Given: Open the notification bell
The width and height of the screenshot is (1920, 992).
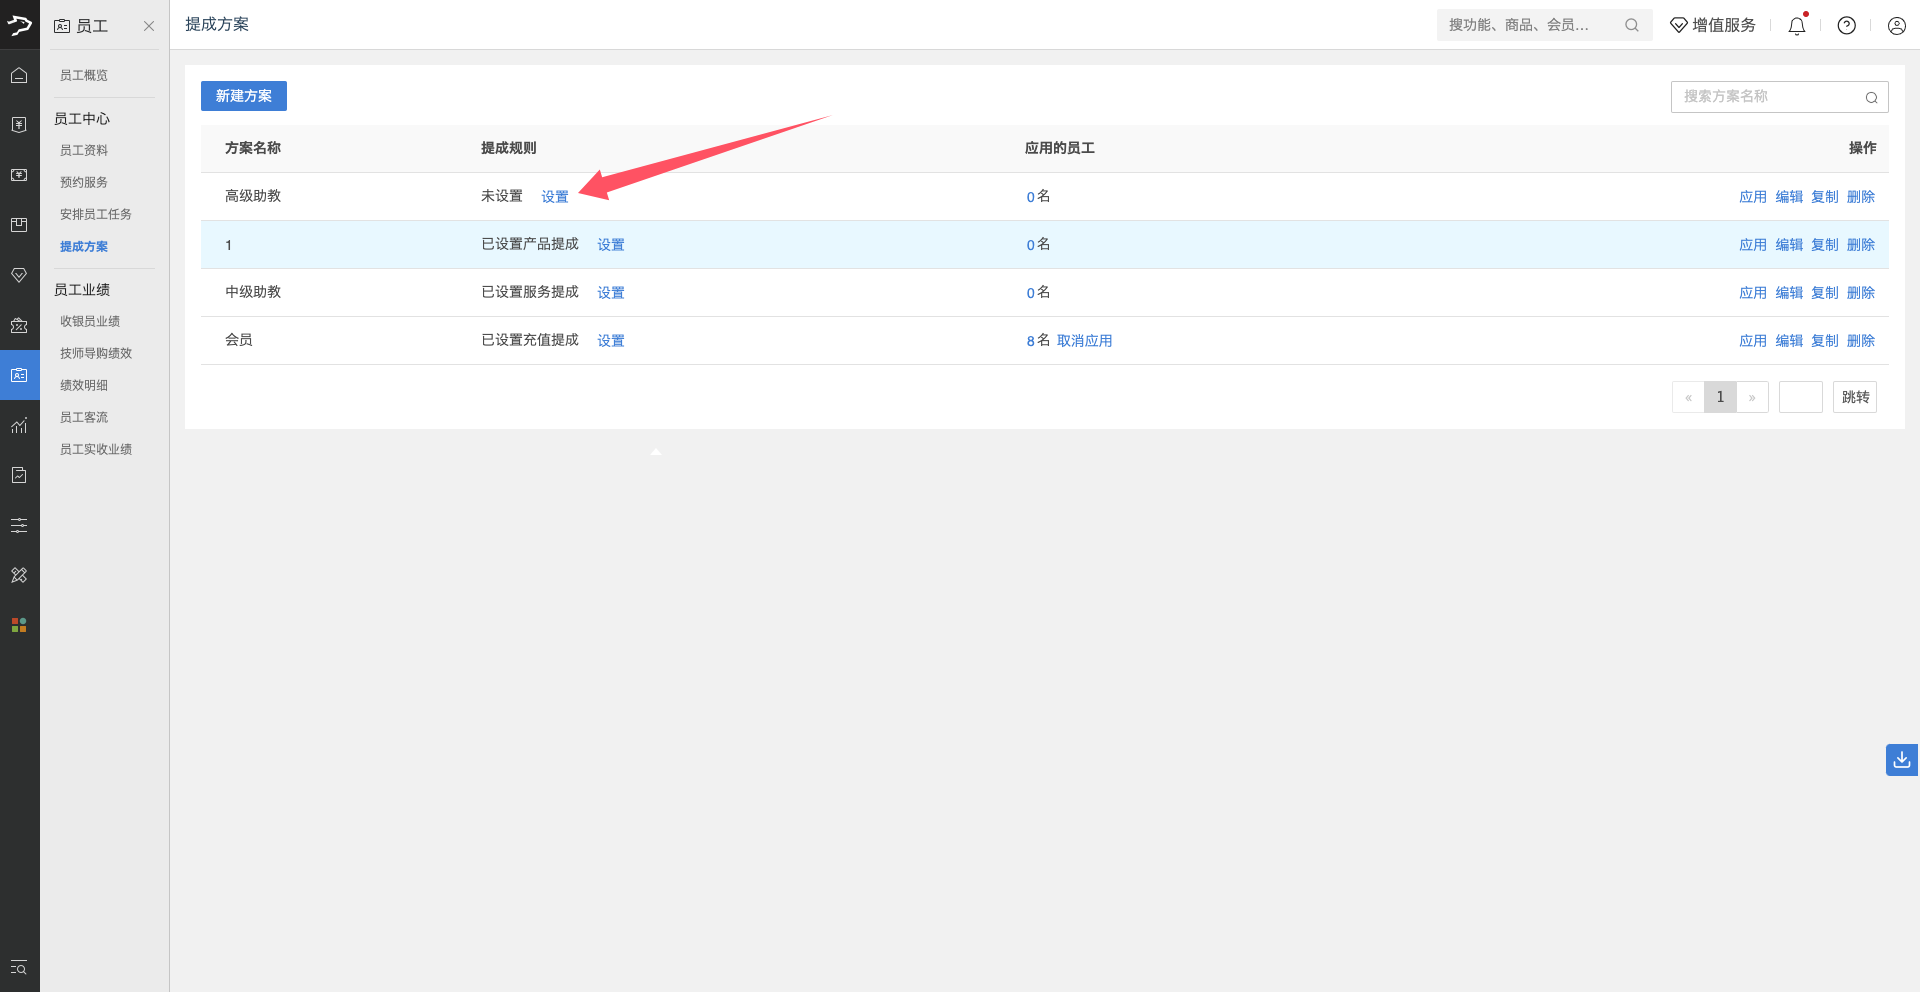Looking at the screenshot, I should [1797, 25].
